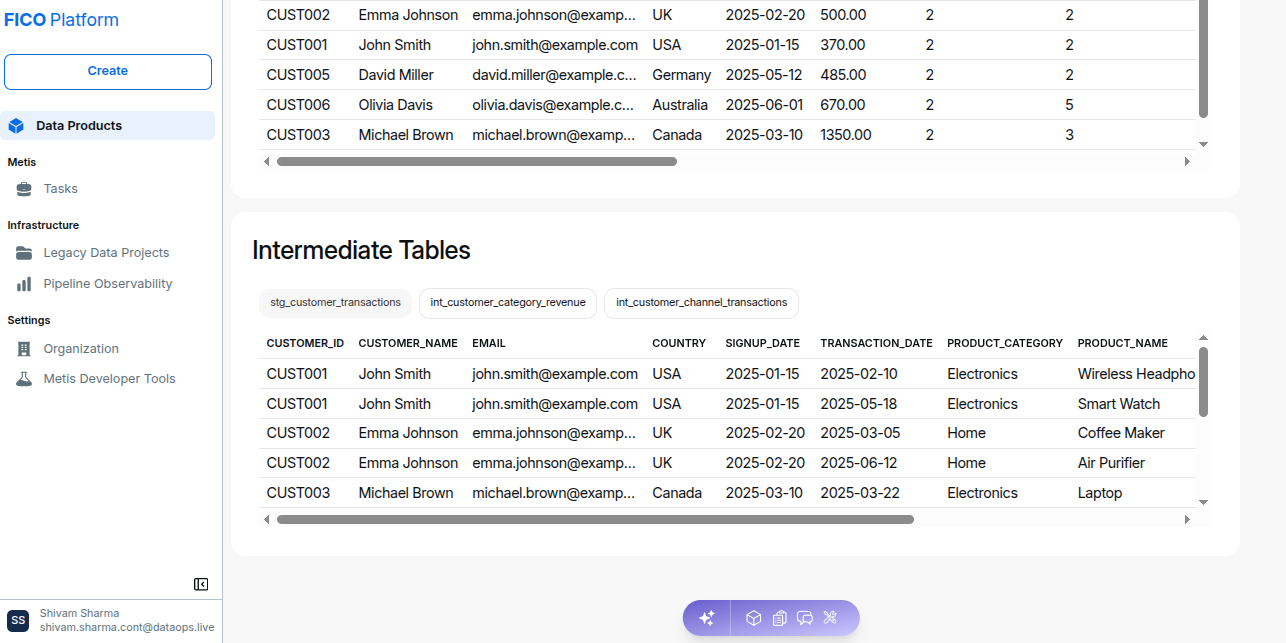Click lower table right scroll arrow
This screenshot has width=1286, height=643.
click(1187, 519)
